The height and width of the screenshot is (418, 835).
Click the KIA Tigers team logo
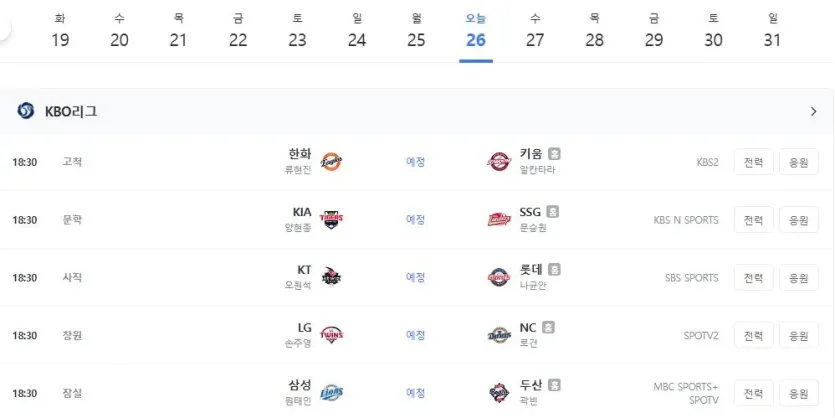tap(331, 219)
